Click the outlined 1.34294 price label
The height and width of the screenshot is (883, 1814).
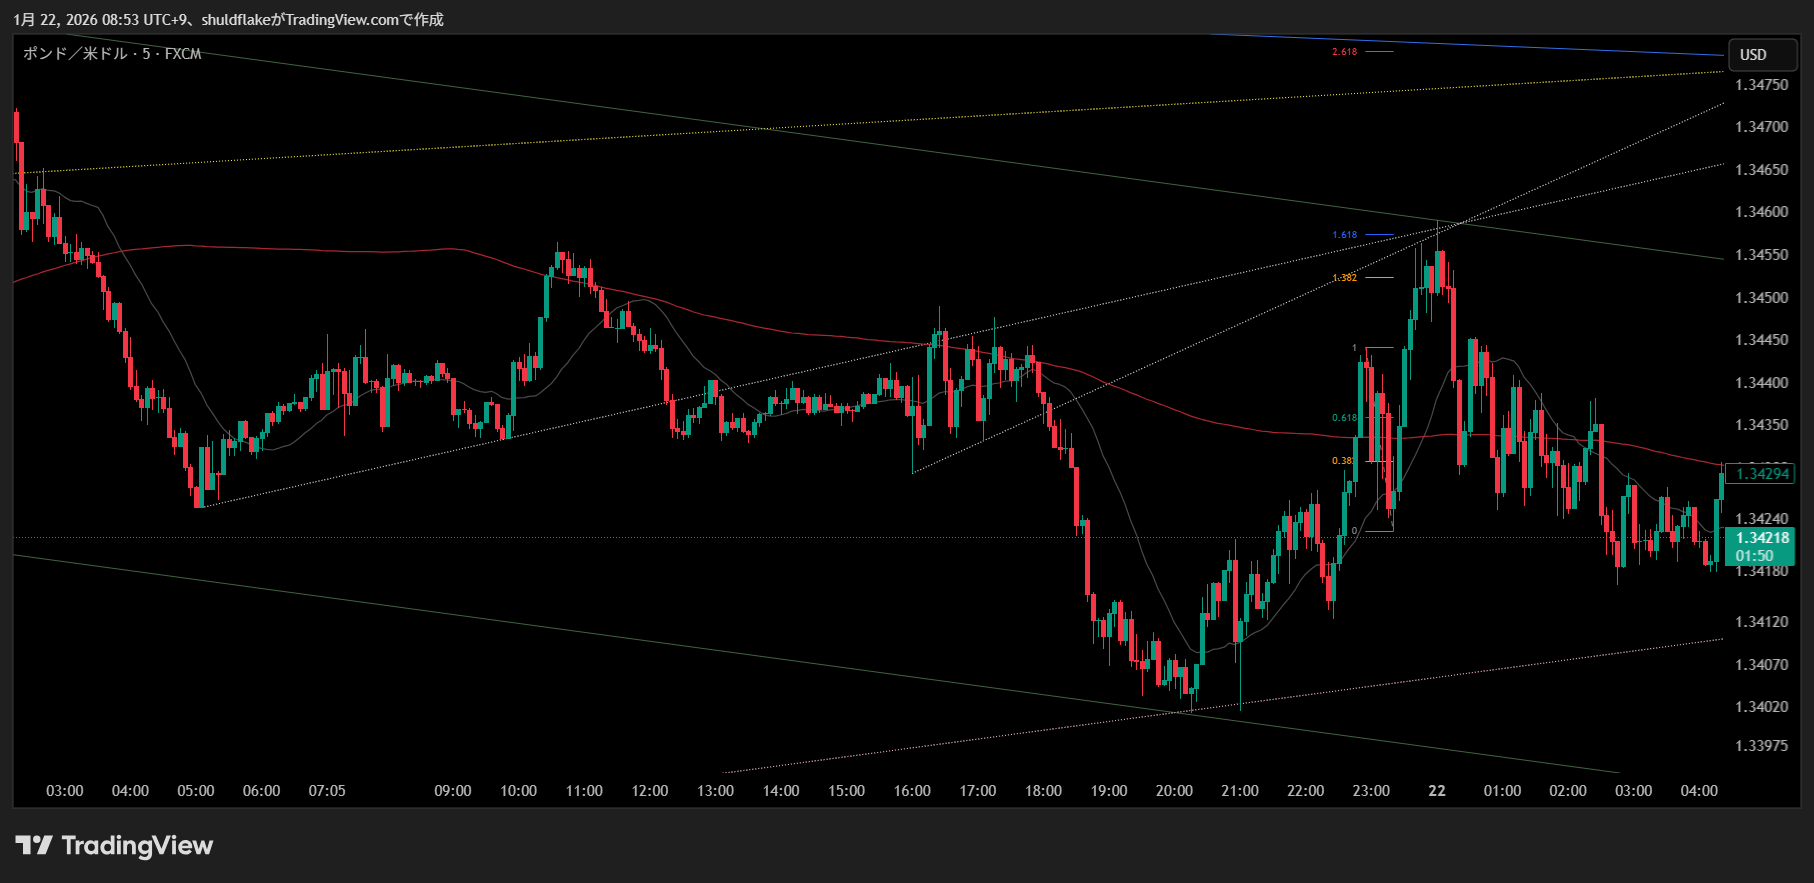click(1762, 474)
